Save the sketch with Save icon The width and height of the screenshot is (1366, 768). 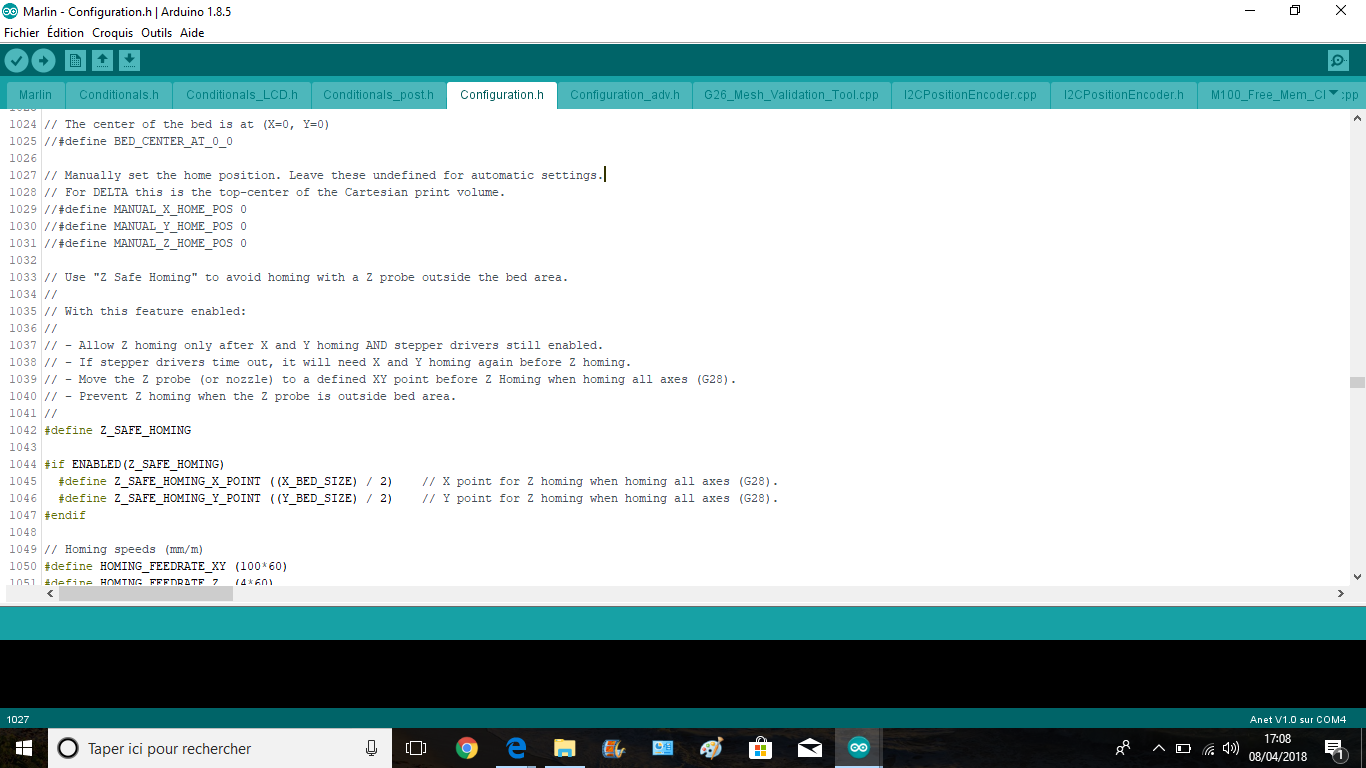129,61
